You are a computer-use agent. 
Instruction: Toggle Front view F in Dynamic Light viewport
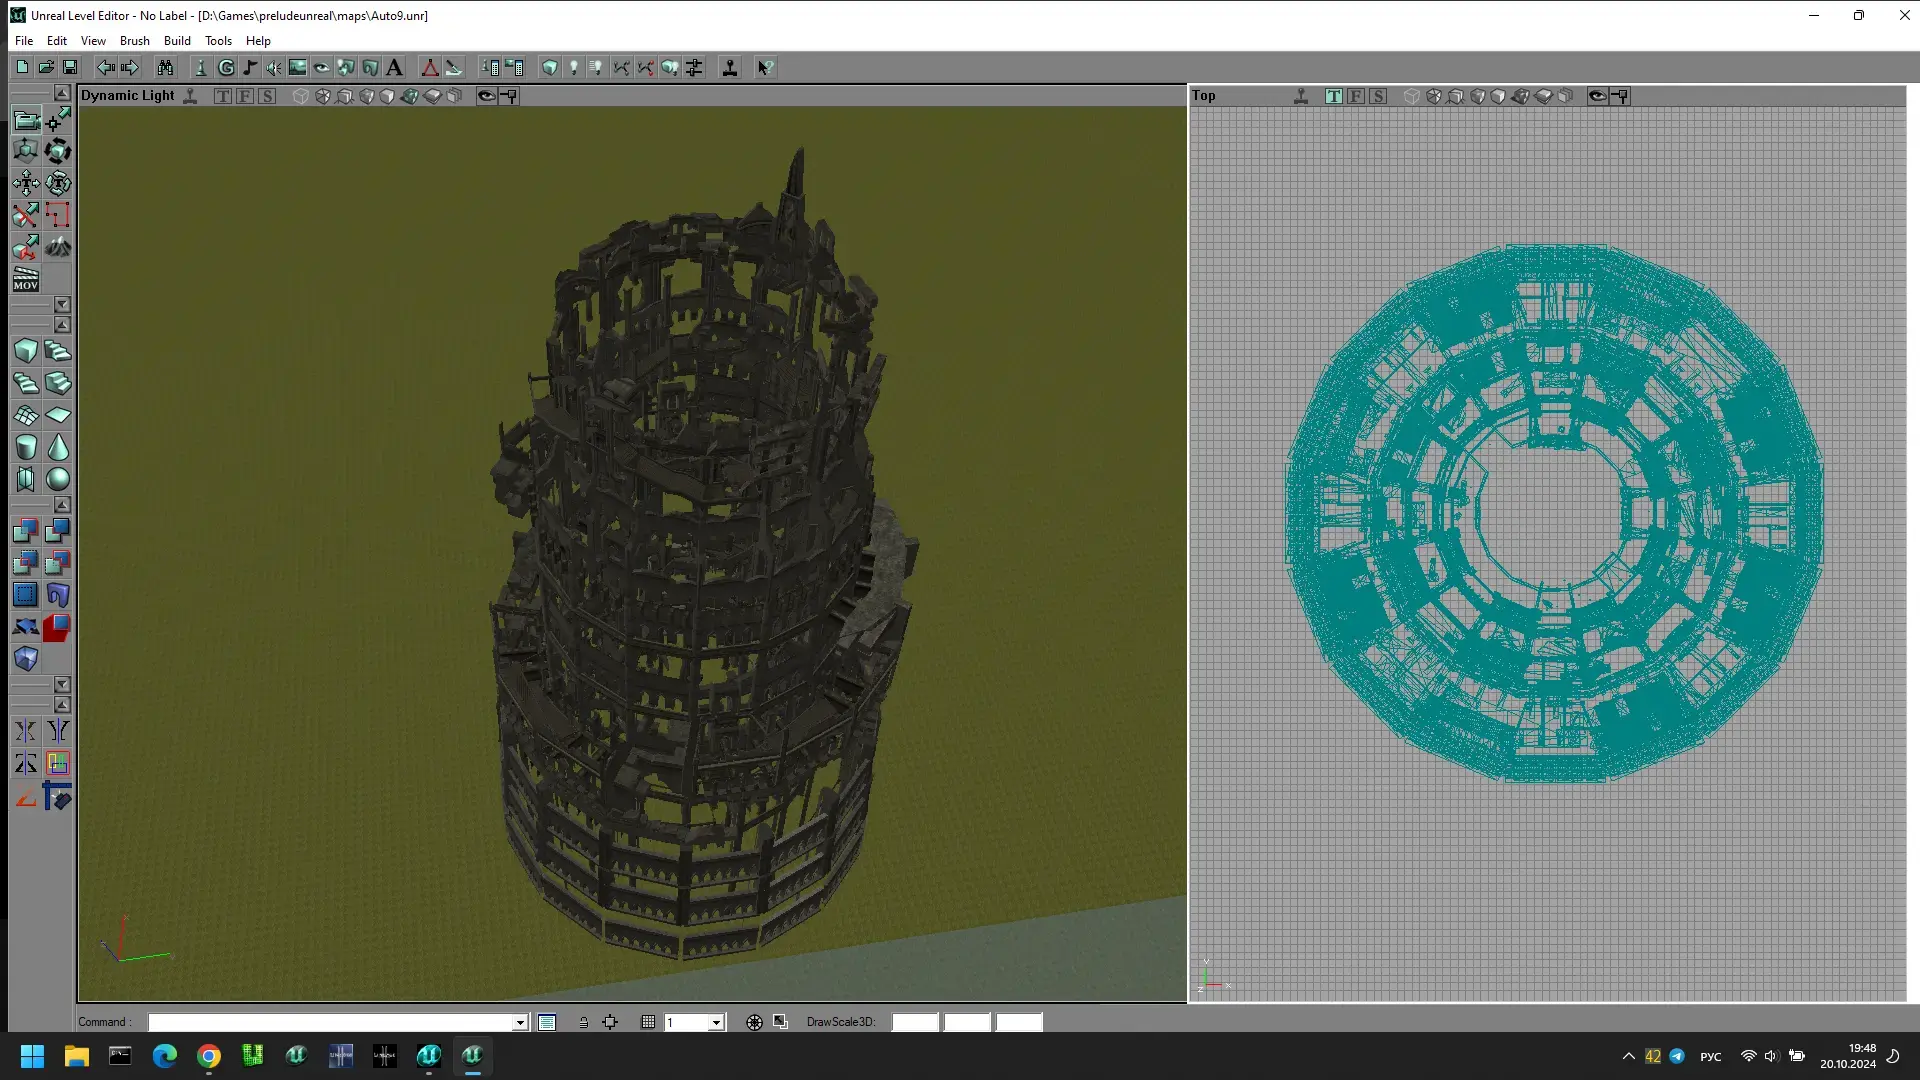coord(245,96)
